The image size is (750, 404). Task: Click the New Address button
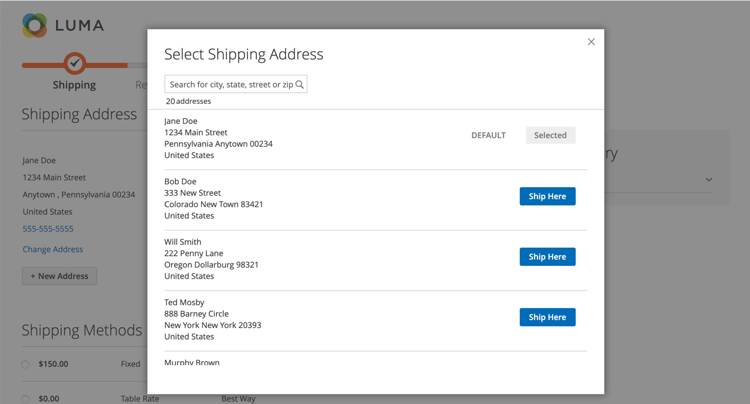point(59,276)
